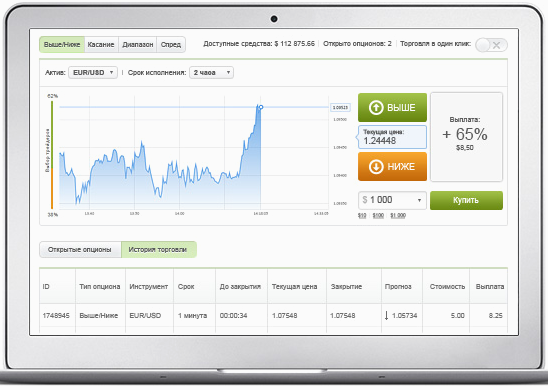
Task: Click the green Купить button
Action: click(x=466, y=200)
